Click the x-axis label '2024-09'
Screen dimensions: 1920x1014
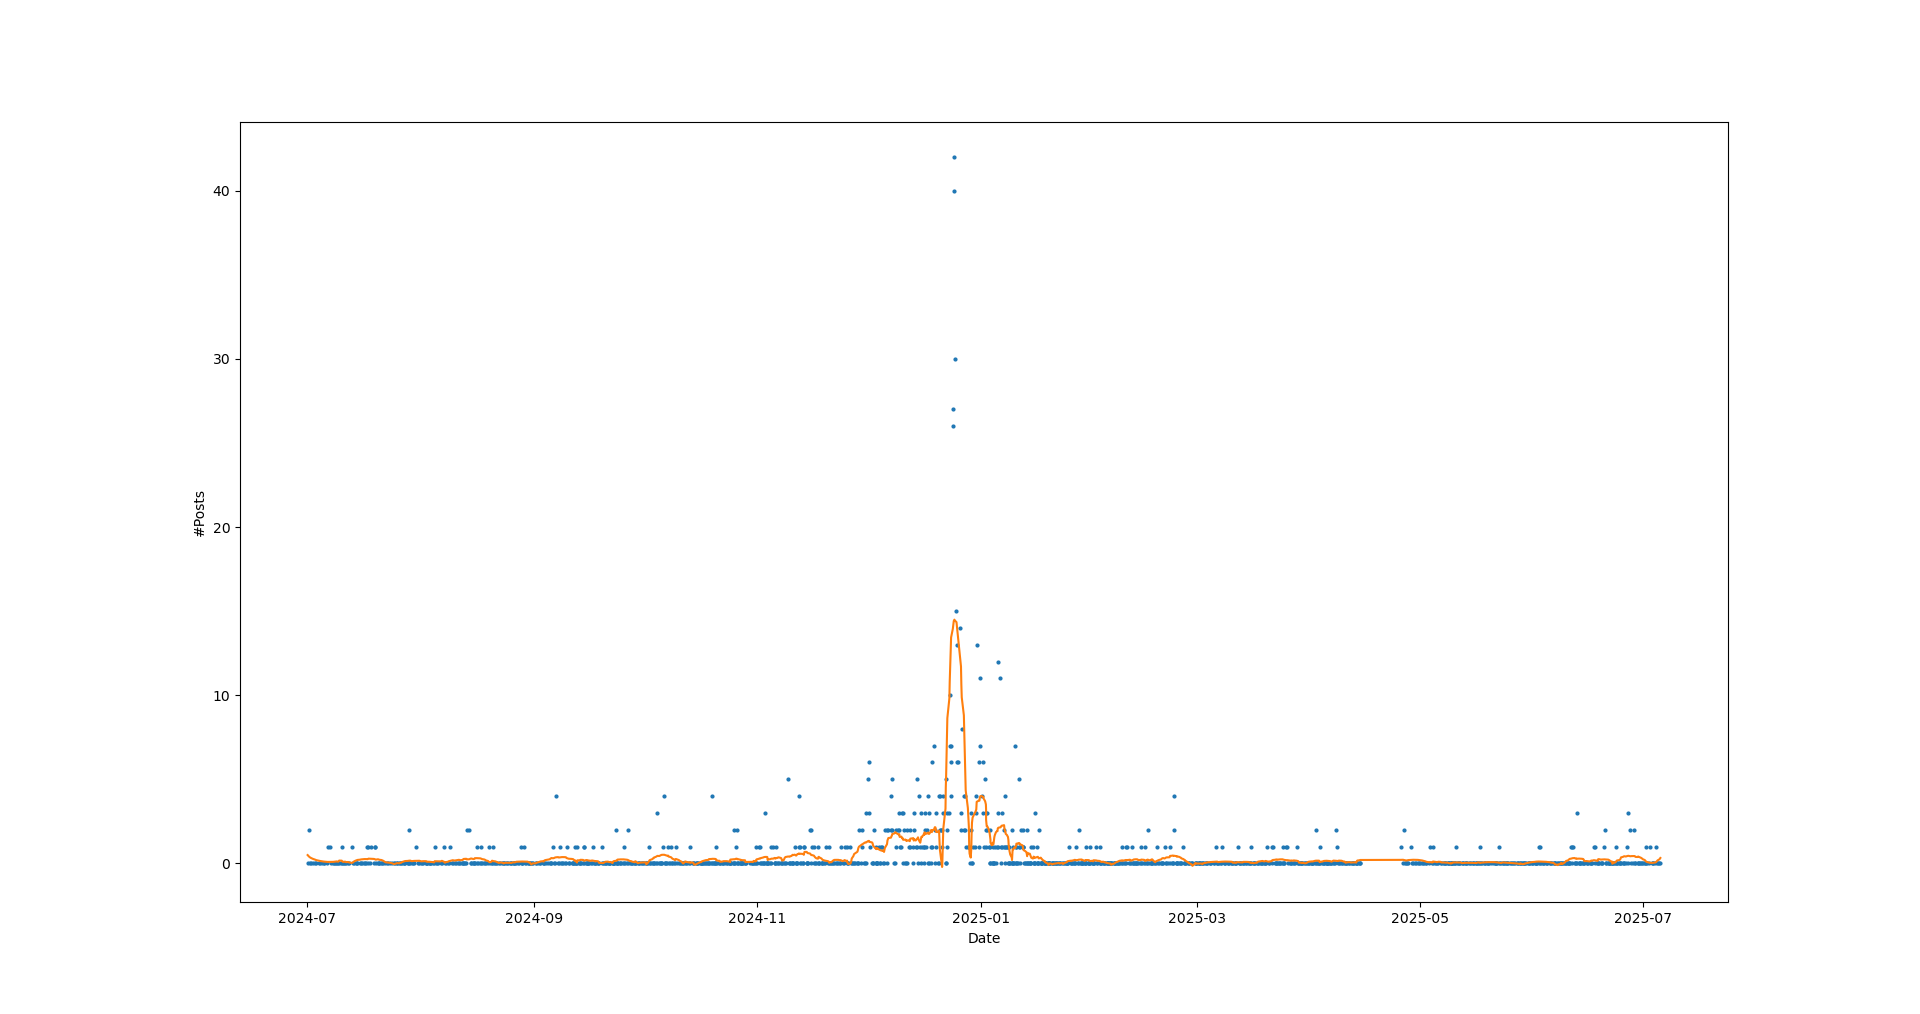pyautogui.click(x=534, y=917)
